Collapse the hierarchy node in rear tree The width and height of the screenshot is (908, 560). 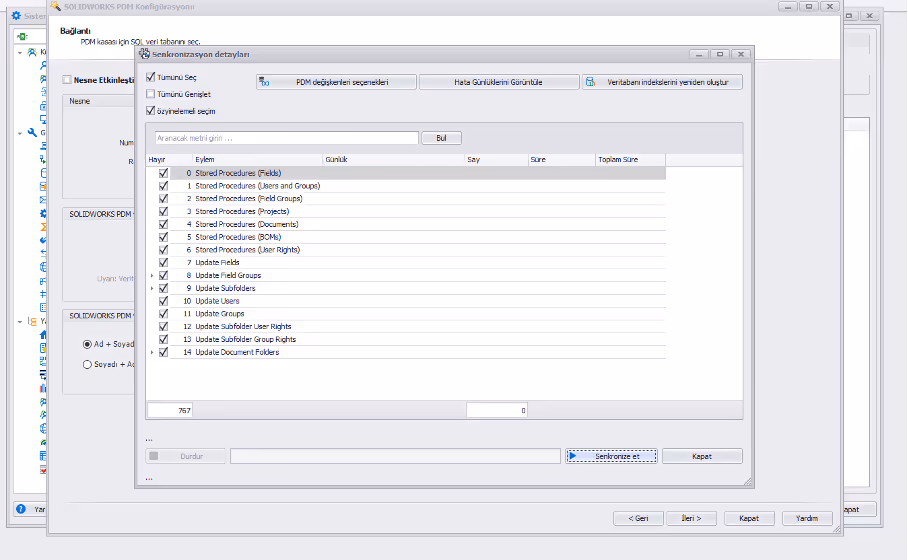click(20, 321)
